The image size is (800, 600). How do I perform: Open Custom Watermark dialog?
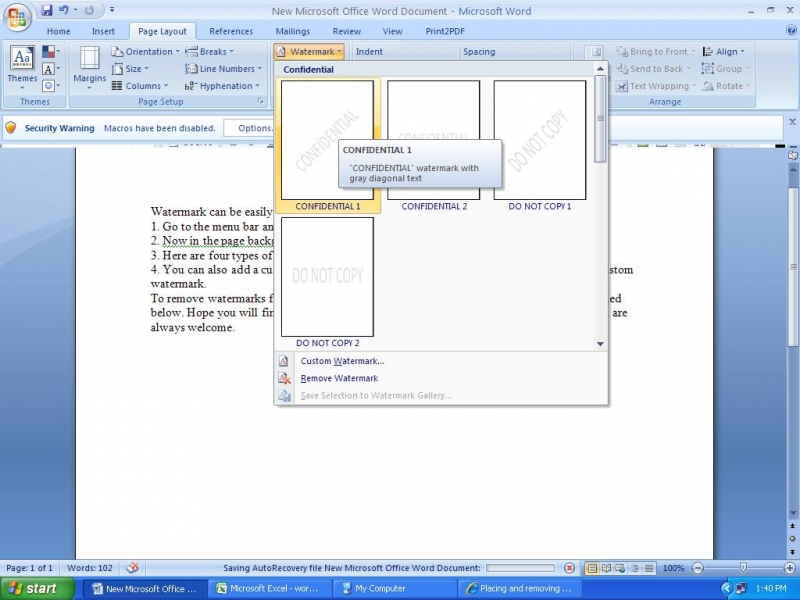click(x=342, y=361)
